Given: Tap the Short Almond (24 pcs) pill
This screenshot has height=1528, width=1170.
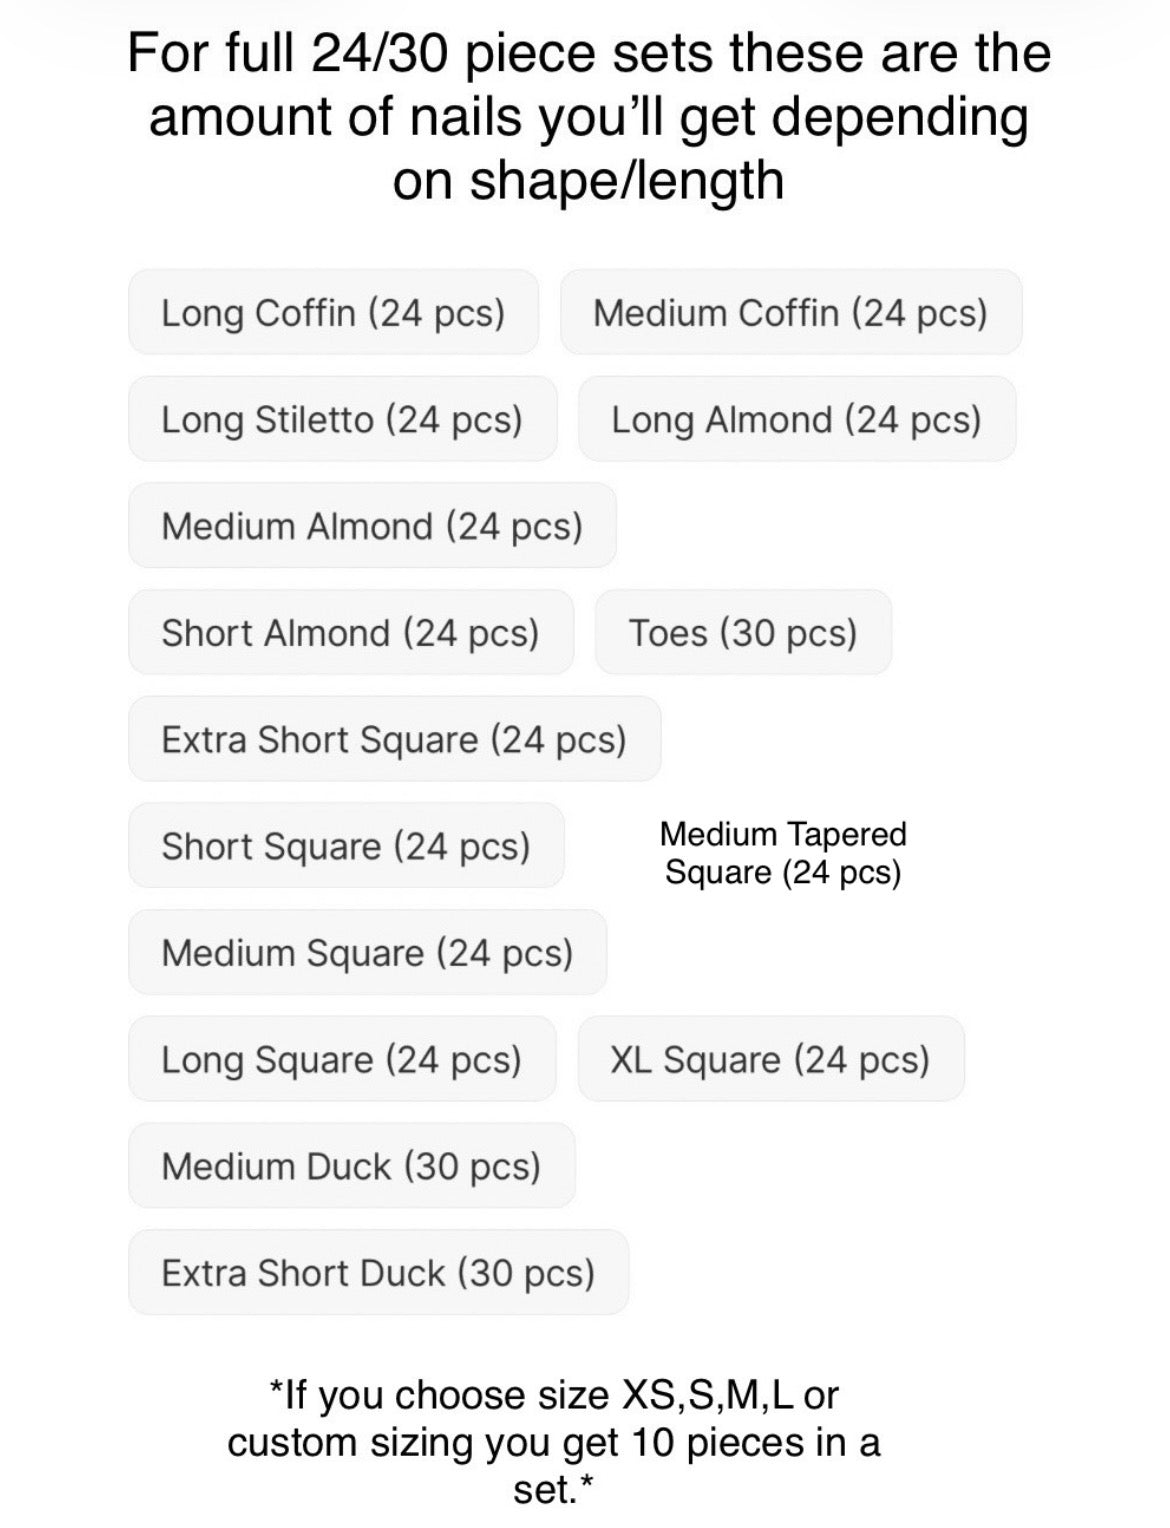Looking at the screenshot, I should (350, 633).
